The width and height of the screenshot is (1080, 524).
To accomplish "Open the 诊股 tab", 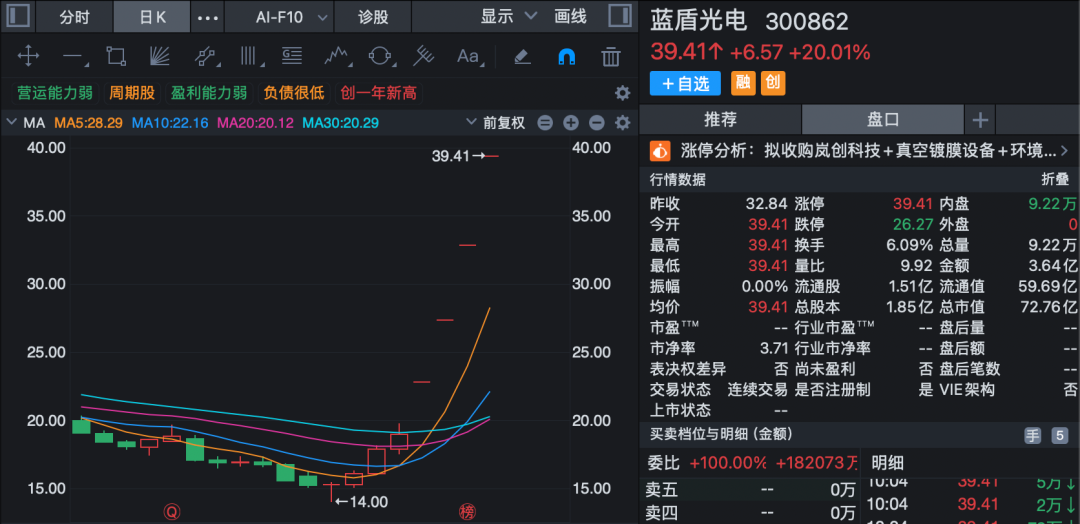I will point(373,17).
